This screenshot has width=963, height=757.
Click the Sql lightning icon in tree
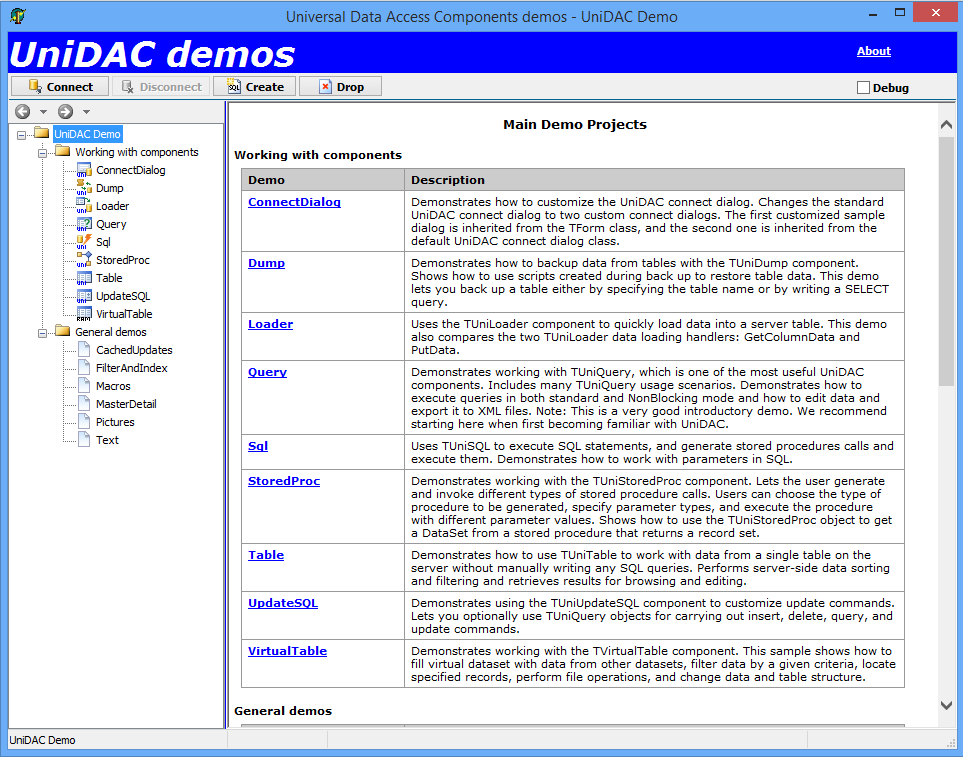[x=84, y=242]
